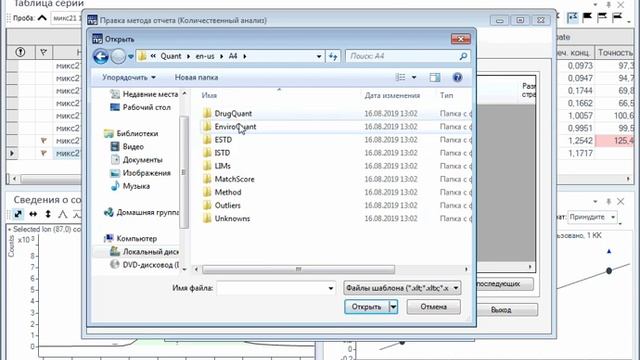Open the Музыка library
The image size is (640, 360).
[131, 186]
